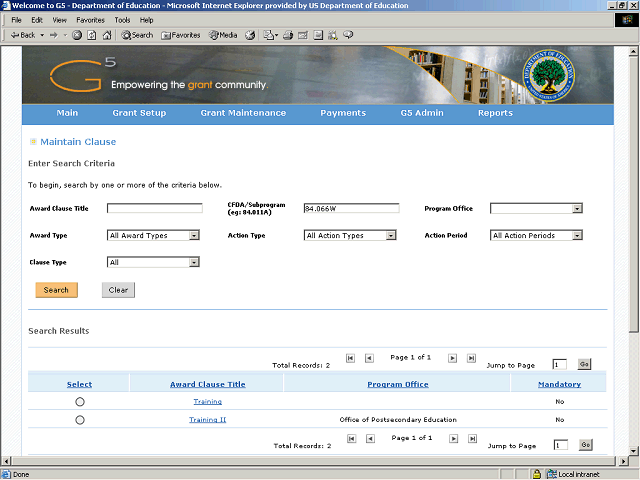Open the Training clause link
This screenshot has width=640, height=480.
coord(208,402)
